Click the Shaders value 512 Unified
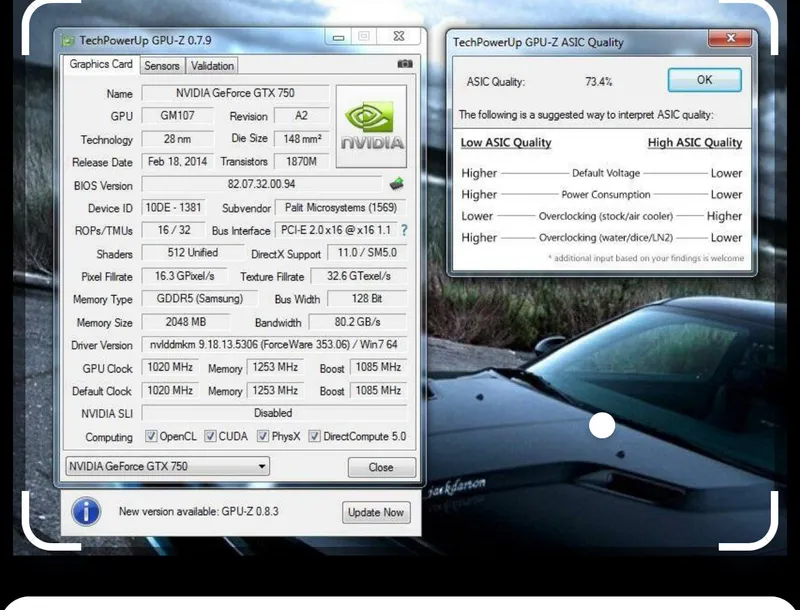The width and height of the screenshot is (800, 610). coord(193,253)
